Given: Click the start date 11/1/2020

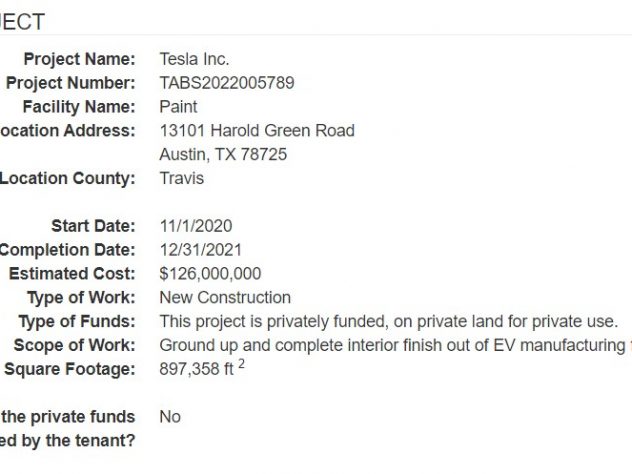Looking at the screenshot, I should [x=196, y=226].
